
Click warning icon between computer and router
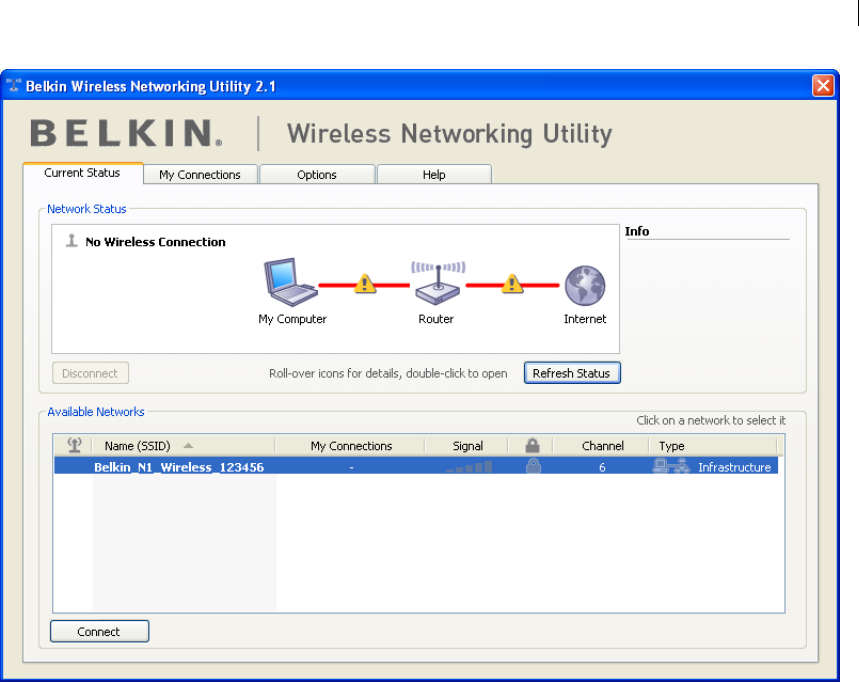tap(365, 284)
